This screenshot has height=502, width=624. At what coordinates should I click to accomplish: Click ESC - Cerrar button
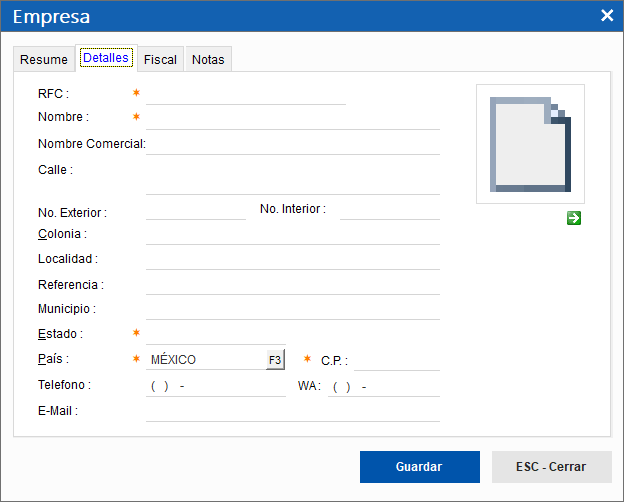[551, 467]
